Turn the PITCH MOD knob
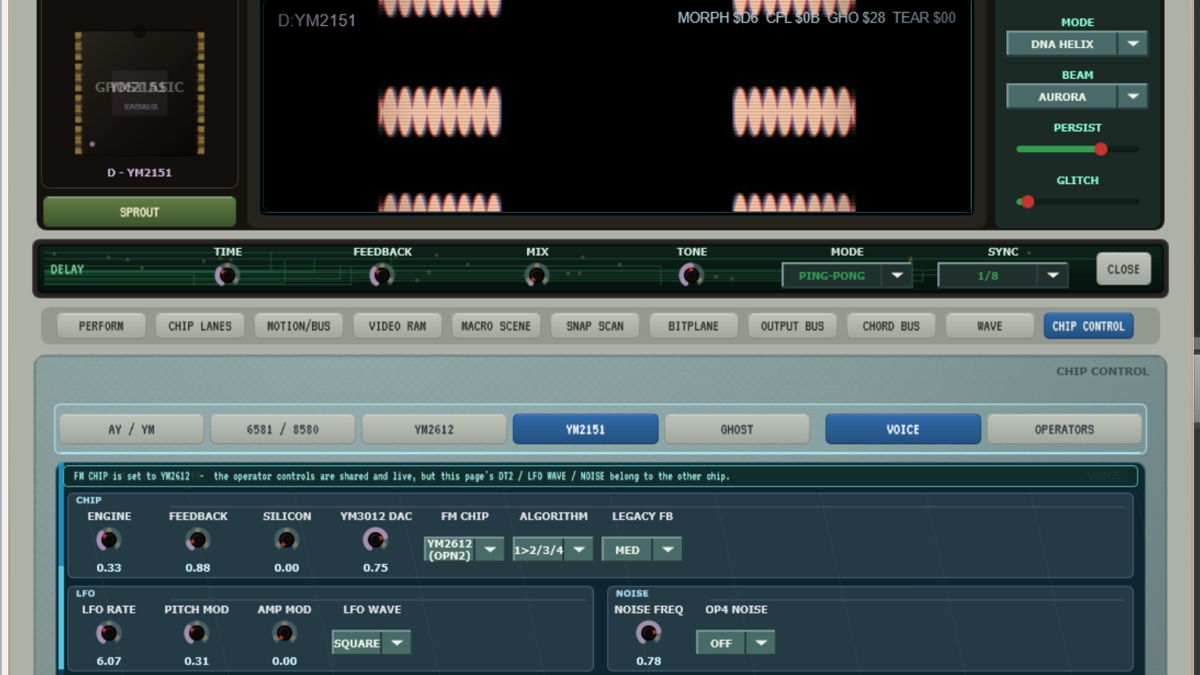The height and width of the screenshot is (675, 1200). 196,633
